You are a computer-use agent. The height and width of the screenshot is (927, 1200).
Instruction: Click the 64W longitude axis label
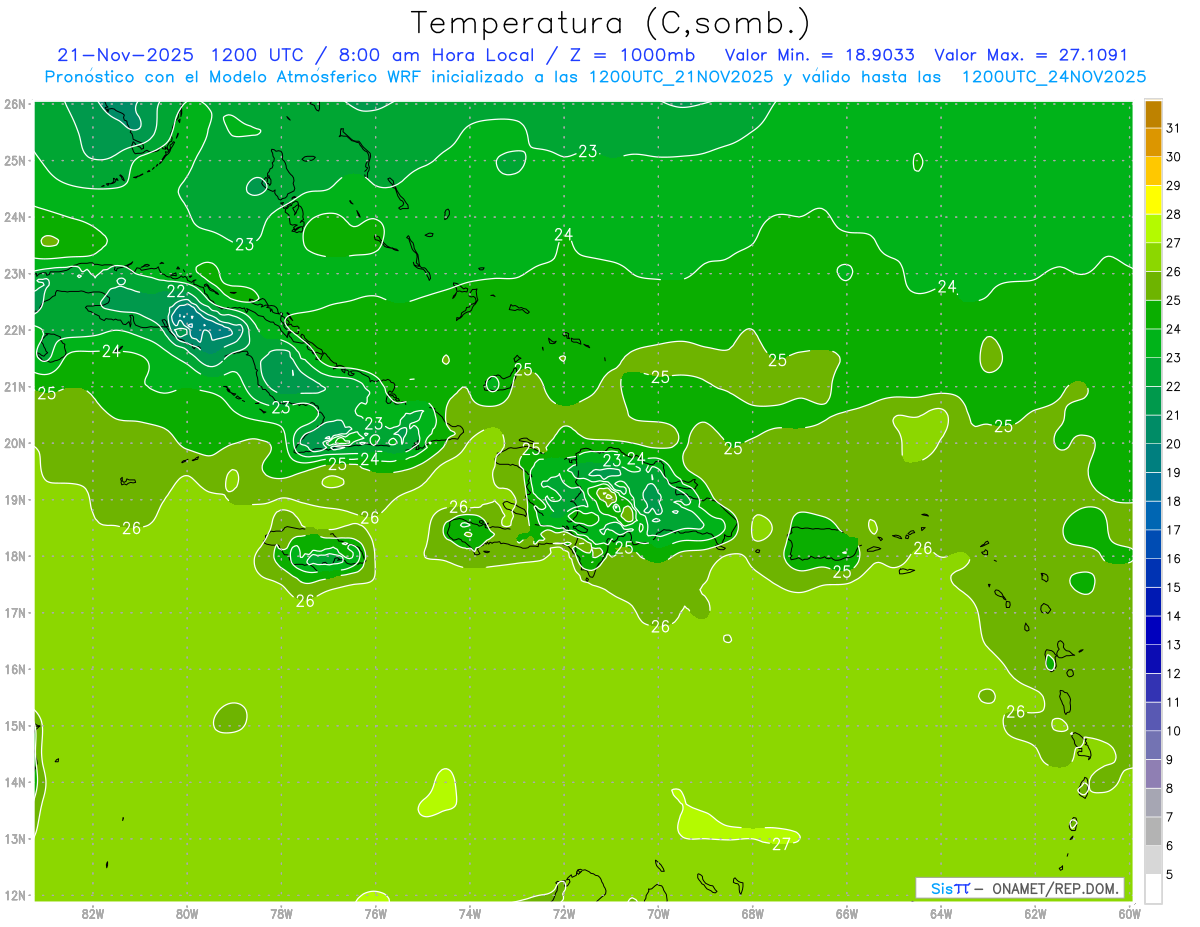[x=941, y=913]
